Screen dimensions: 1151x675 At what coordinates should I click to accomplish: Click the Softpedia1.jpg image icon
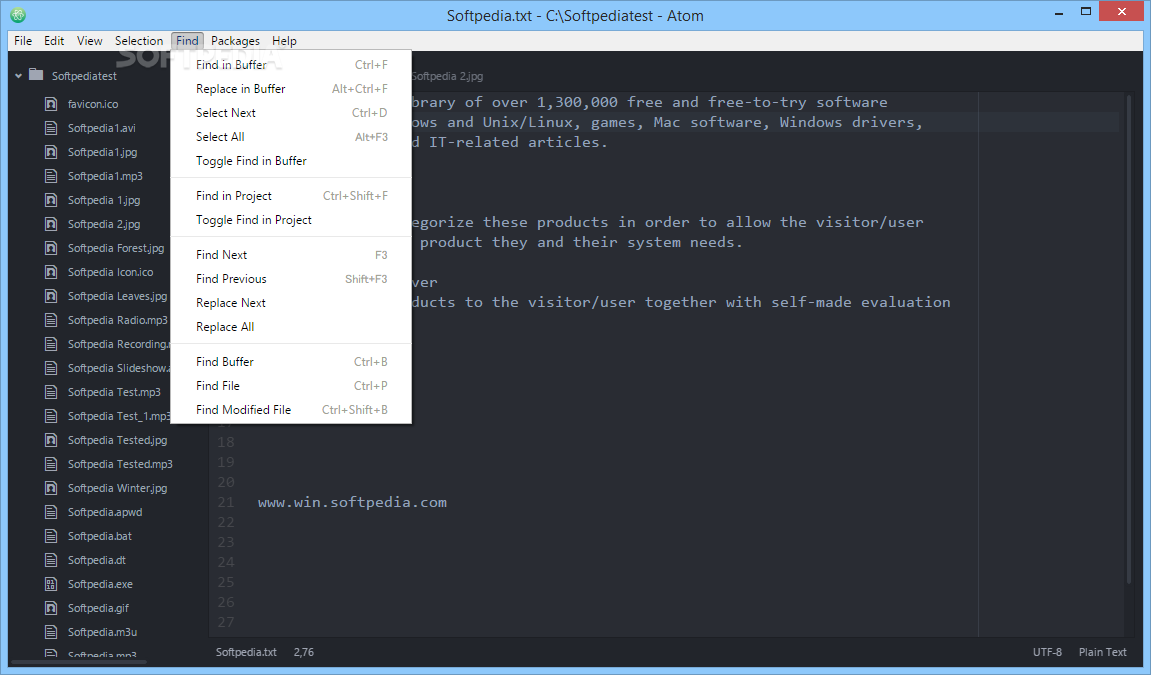51,152
